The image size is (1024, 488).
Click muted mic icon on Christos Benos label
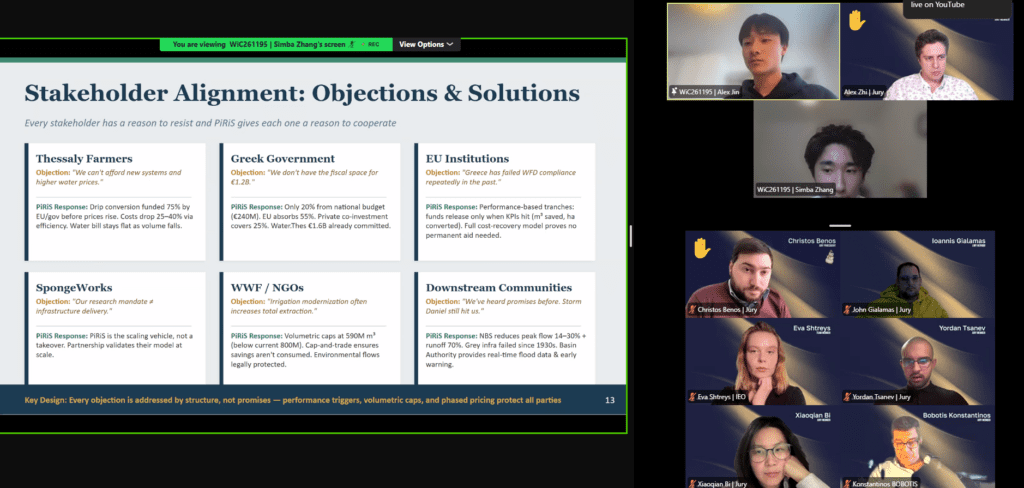coord(692,310)
